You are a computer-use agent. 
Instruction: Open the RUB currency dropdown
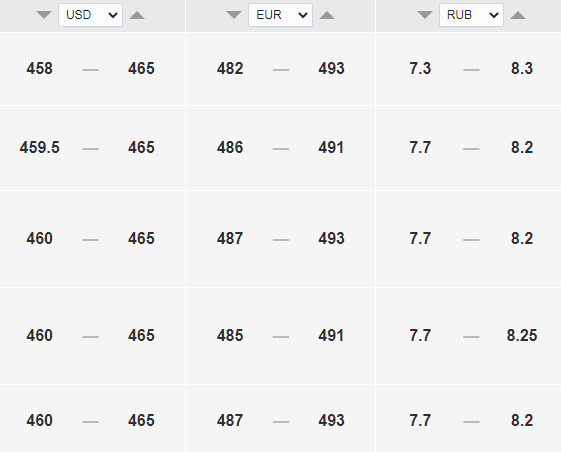coord(472,15)
